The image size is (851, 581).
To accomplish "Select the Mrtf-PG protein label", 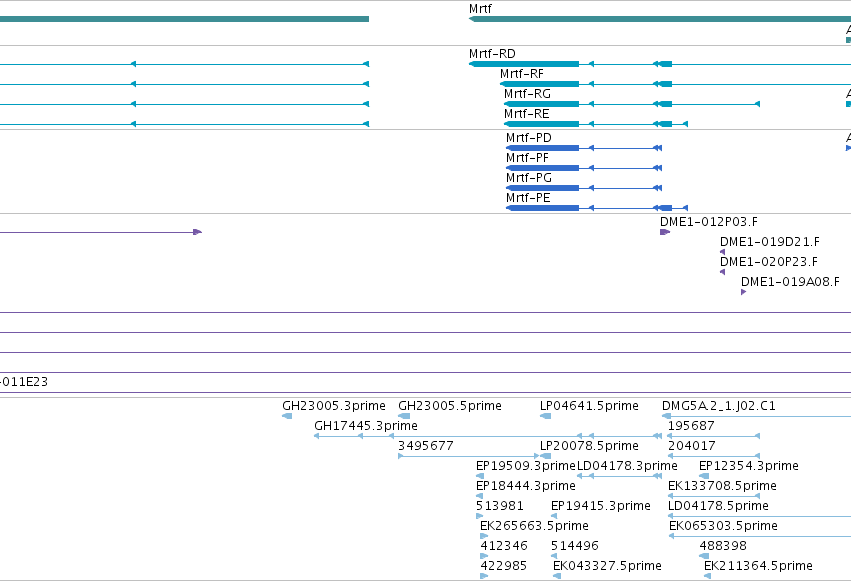I will click(529, 178).
